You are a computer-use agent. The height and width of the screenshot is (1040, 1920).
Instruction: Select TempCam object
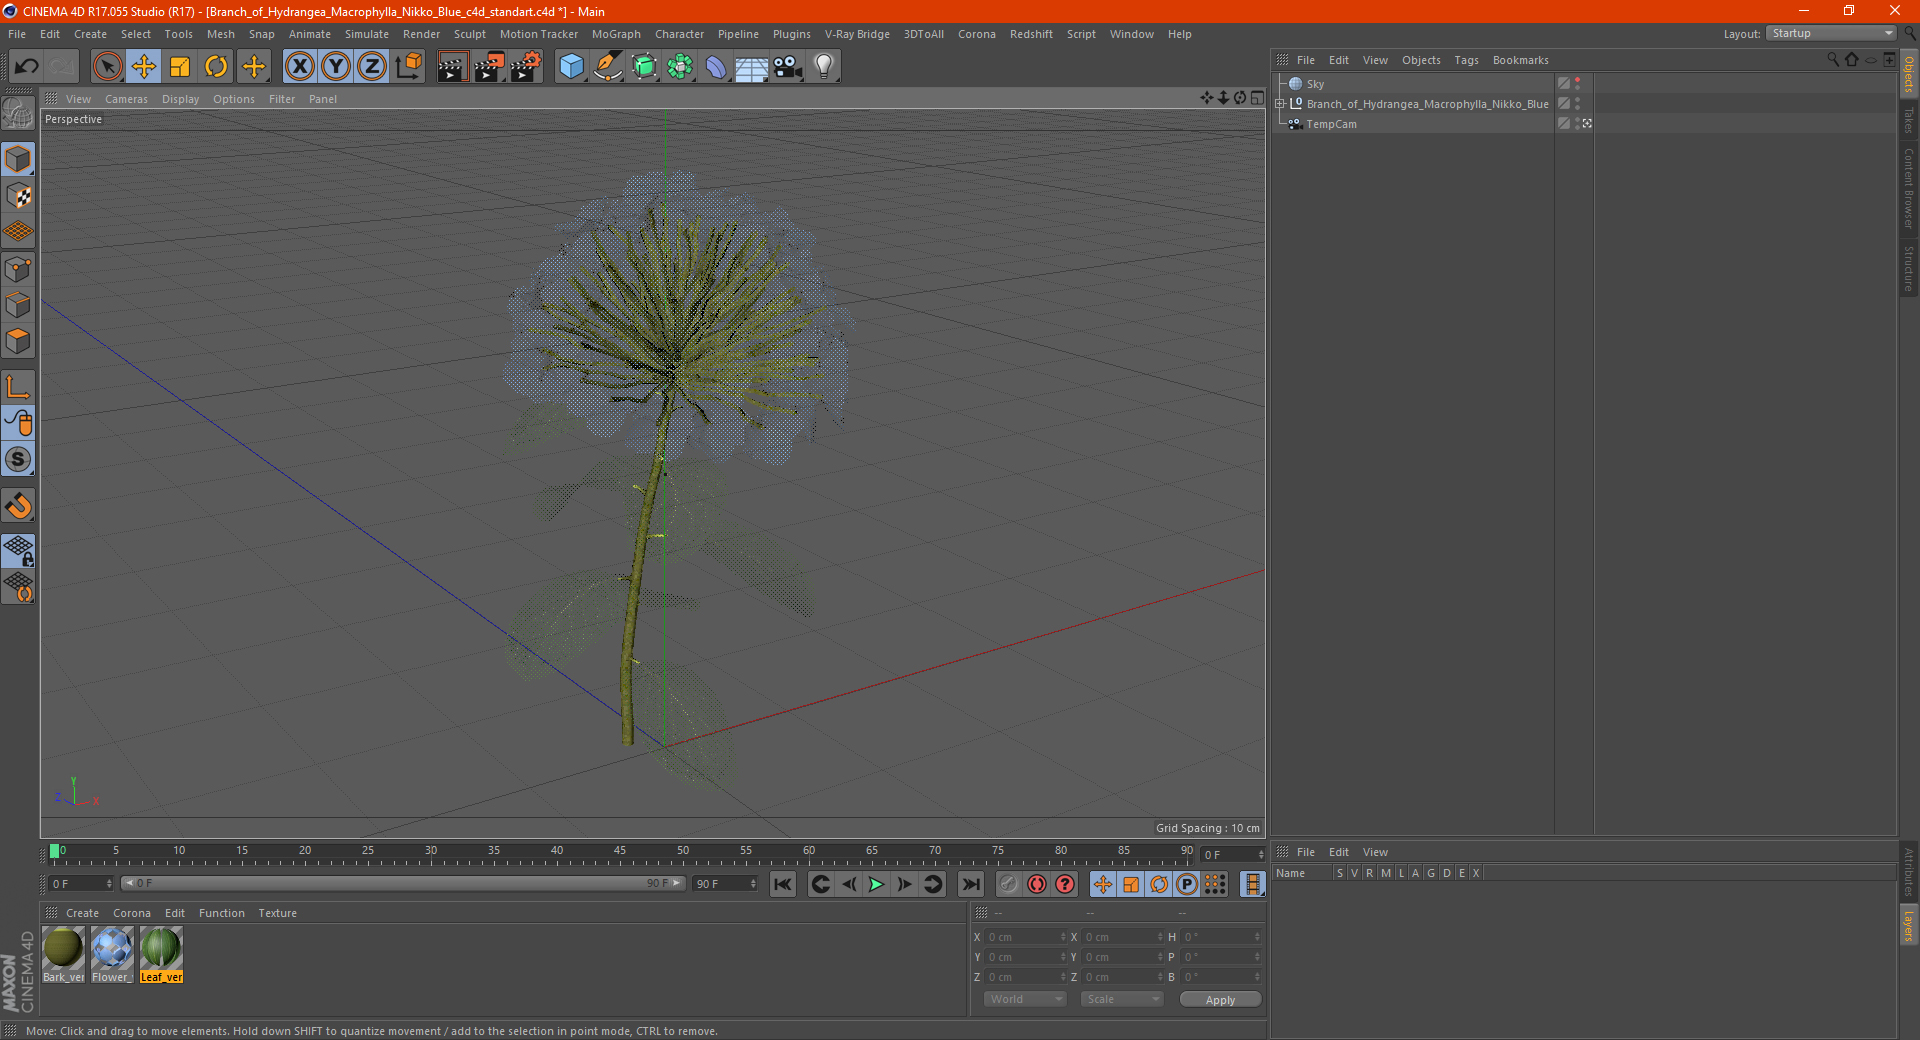pos(1331,124)
